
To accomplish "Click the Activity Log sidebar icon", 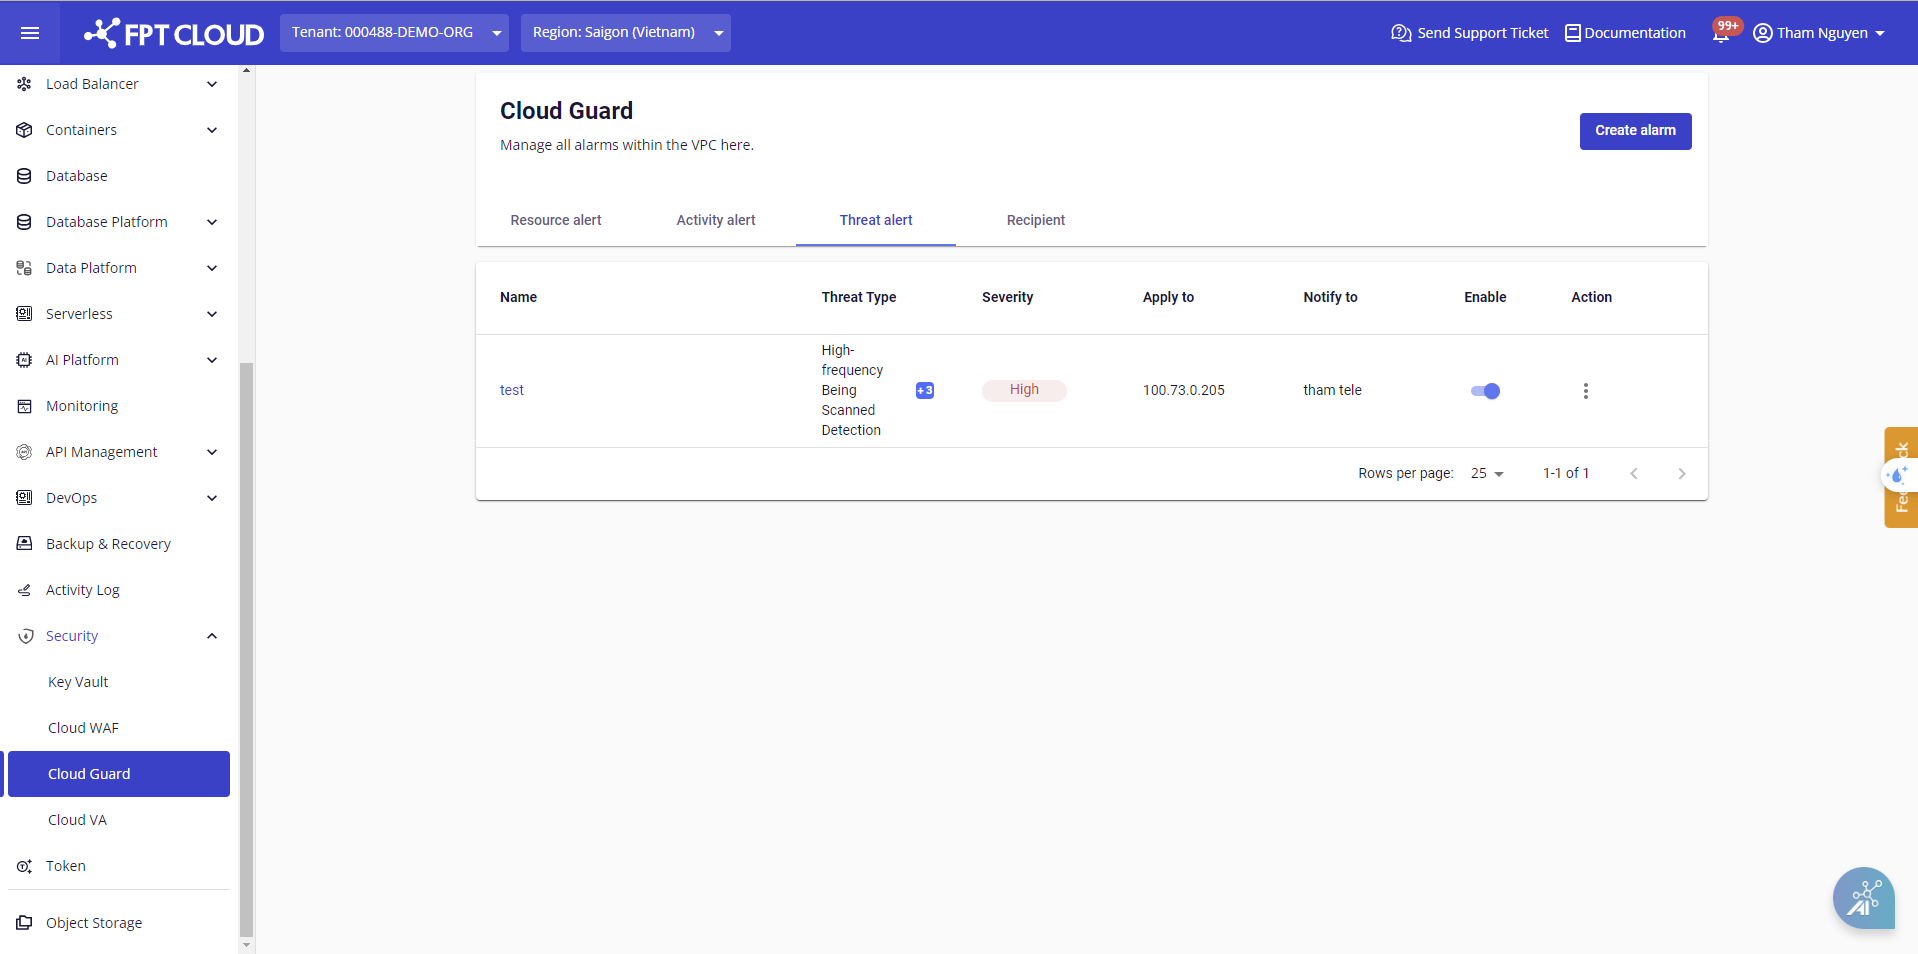I will click(x=25, y=590).
